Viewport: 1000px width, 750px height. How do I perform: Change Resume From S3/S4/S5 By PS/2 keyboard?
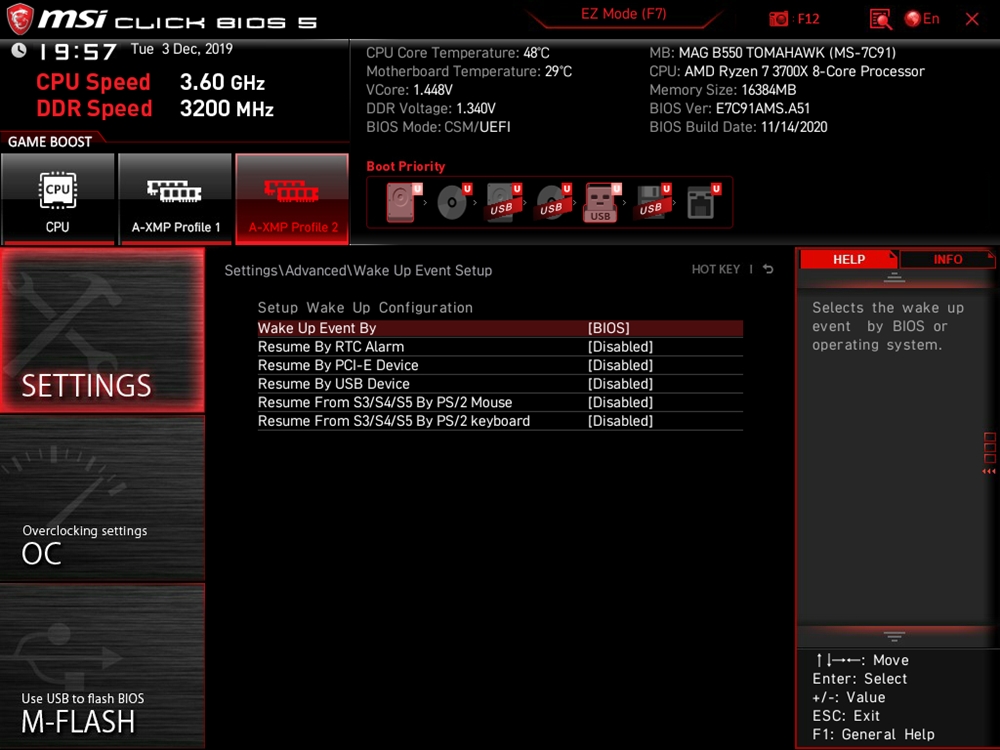click(x=500, y=420)
